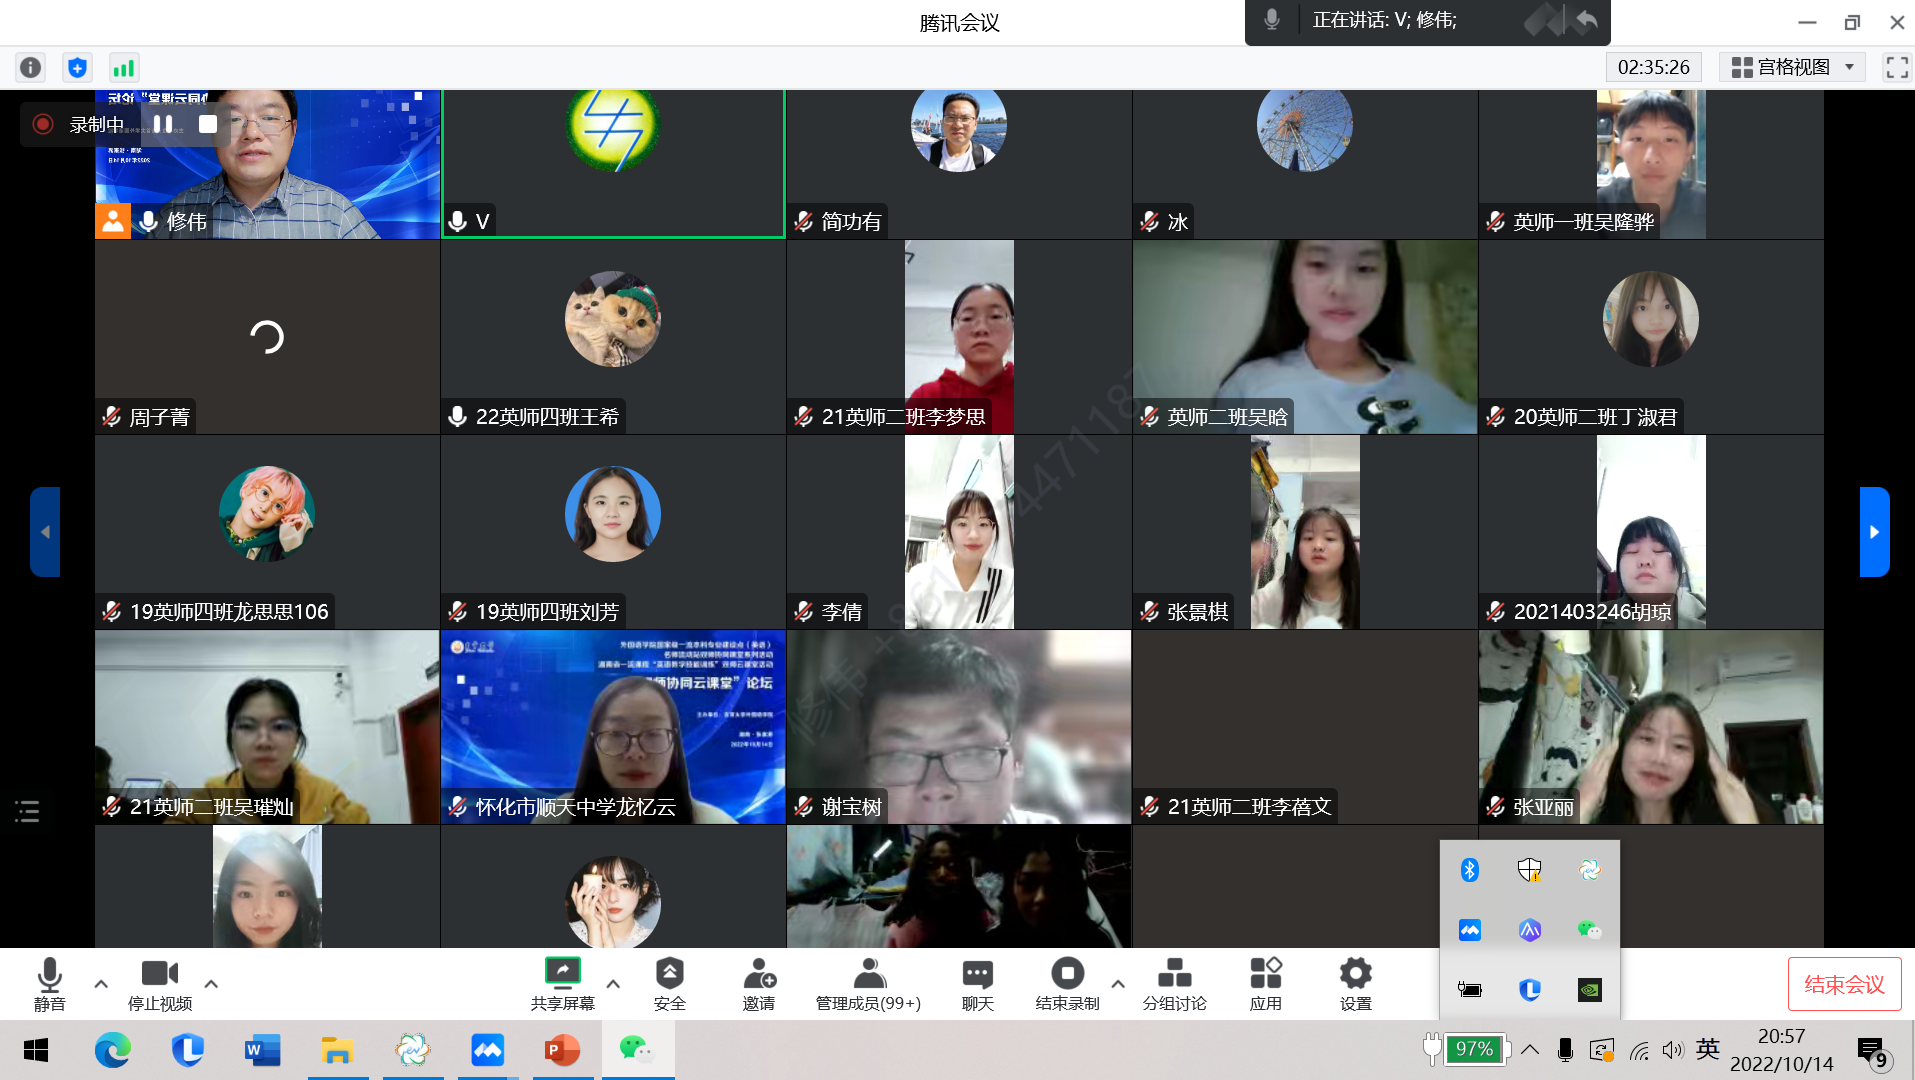Open Breakout Discussion (分组讨论)
The width and height of the screenshot is (1915, 1080).
pyautogui.click(x=1174, y=983)
